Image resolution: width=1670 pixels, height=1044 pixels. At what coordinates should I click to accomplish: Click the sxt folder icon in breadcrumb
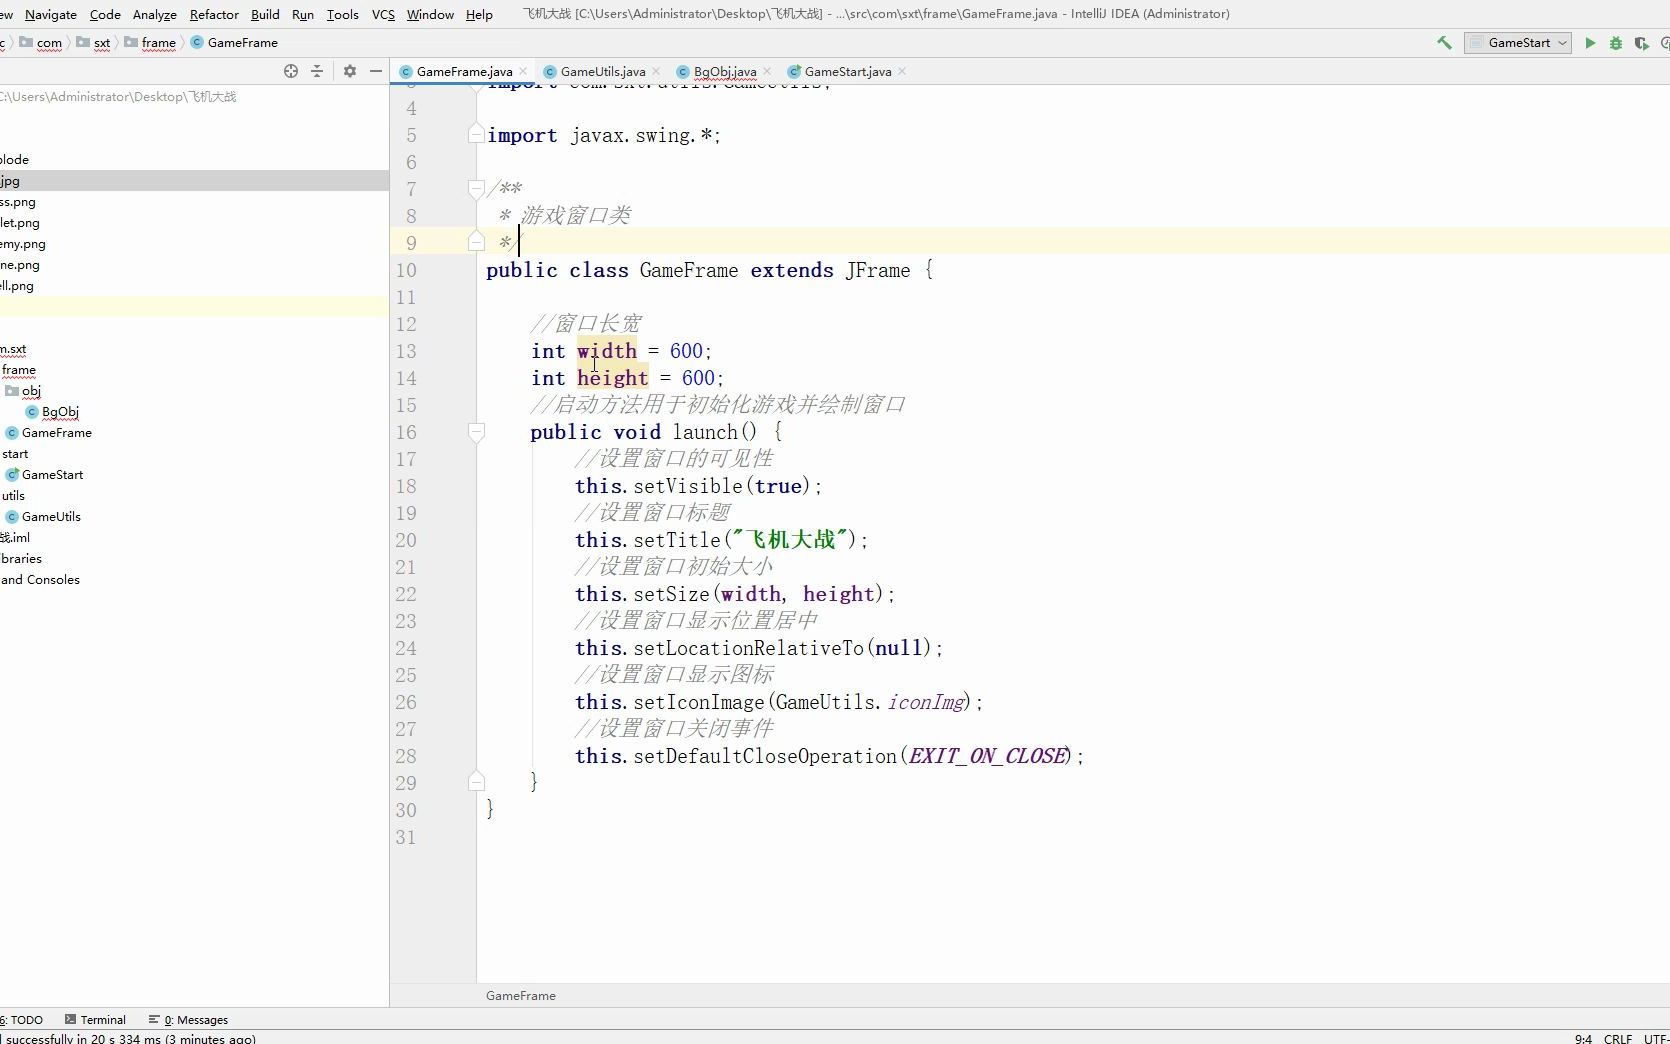[x=83, y=43]
